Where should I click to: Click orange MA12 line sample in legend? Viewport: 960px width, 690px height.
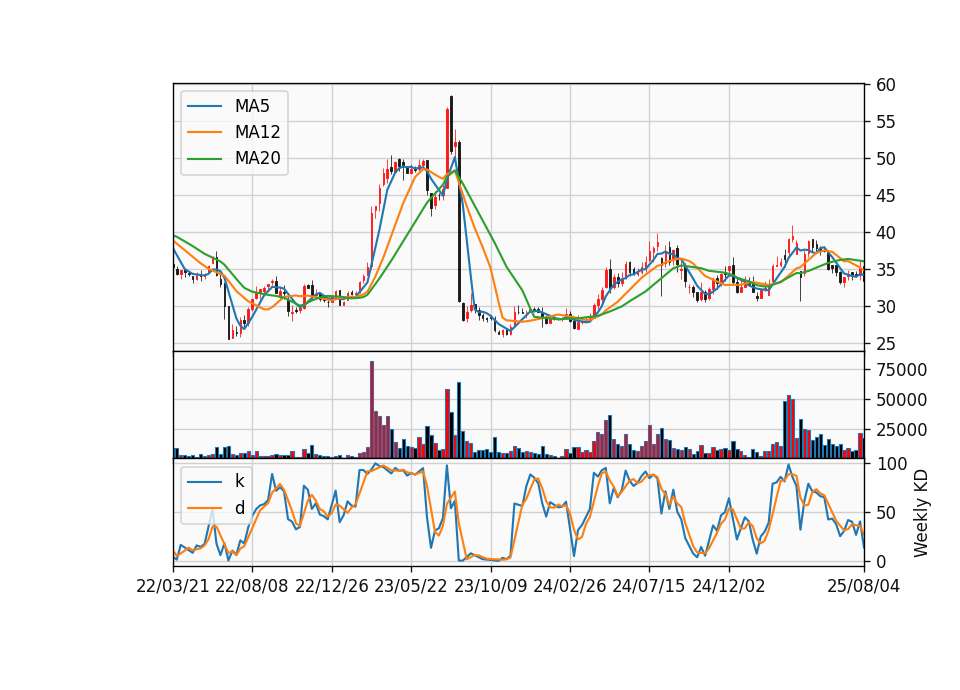pyautogui.click(x=204, y=132)
